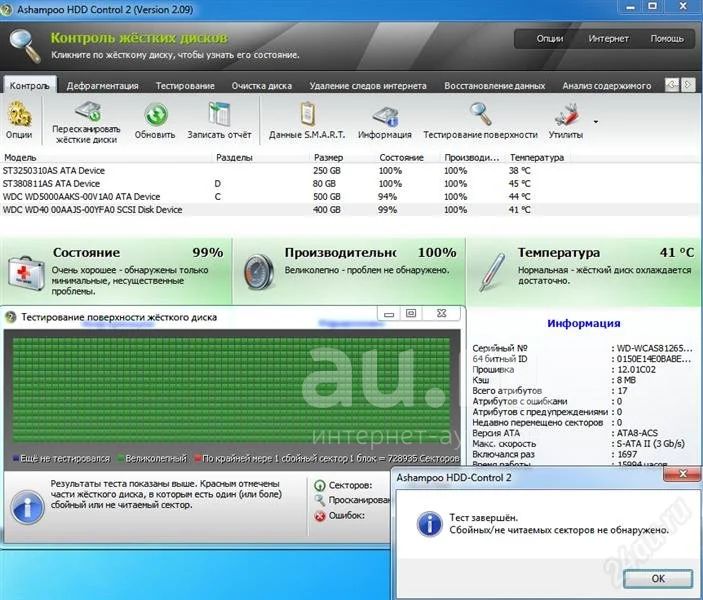Maximize the surface test window
This screenshot has height=600, width=703.
411,313
